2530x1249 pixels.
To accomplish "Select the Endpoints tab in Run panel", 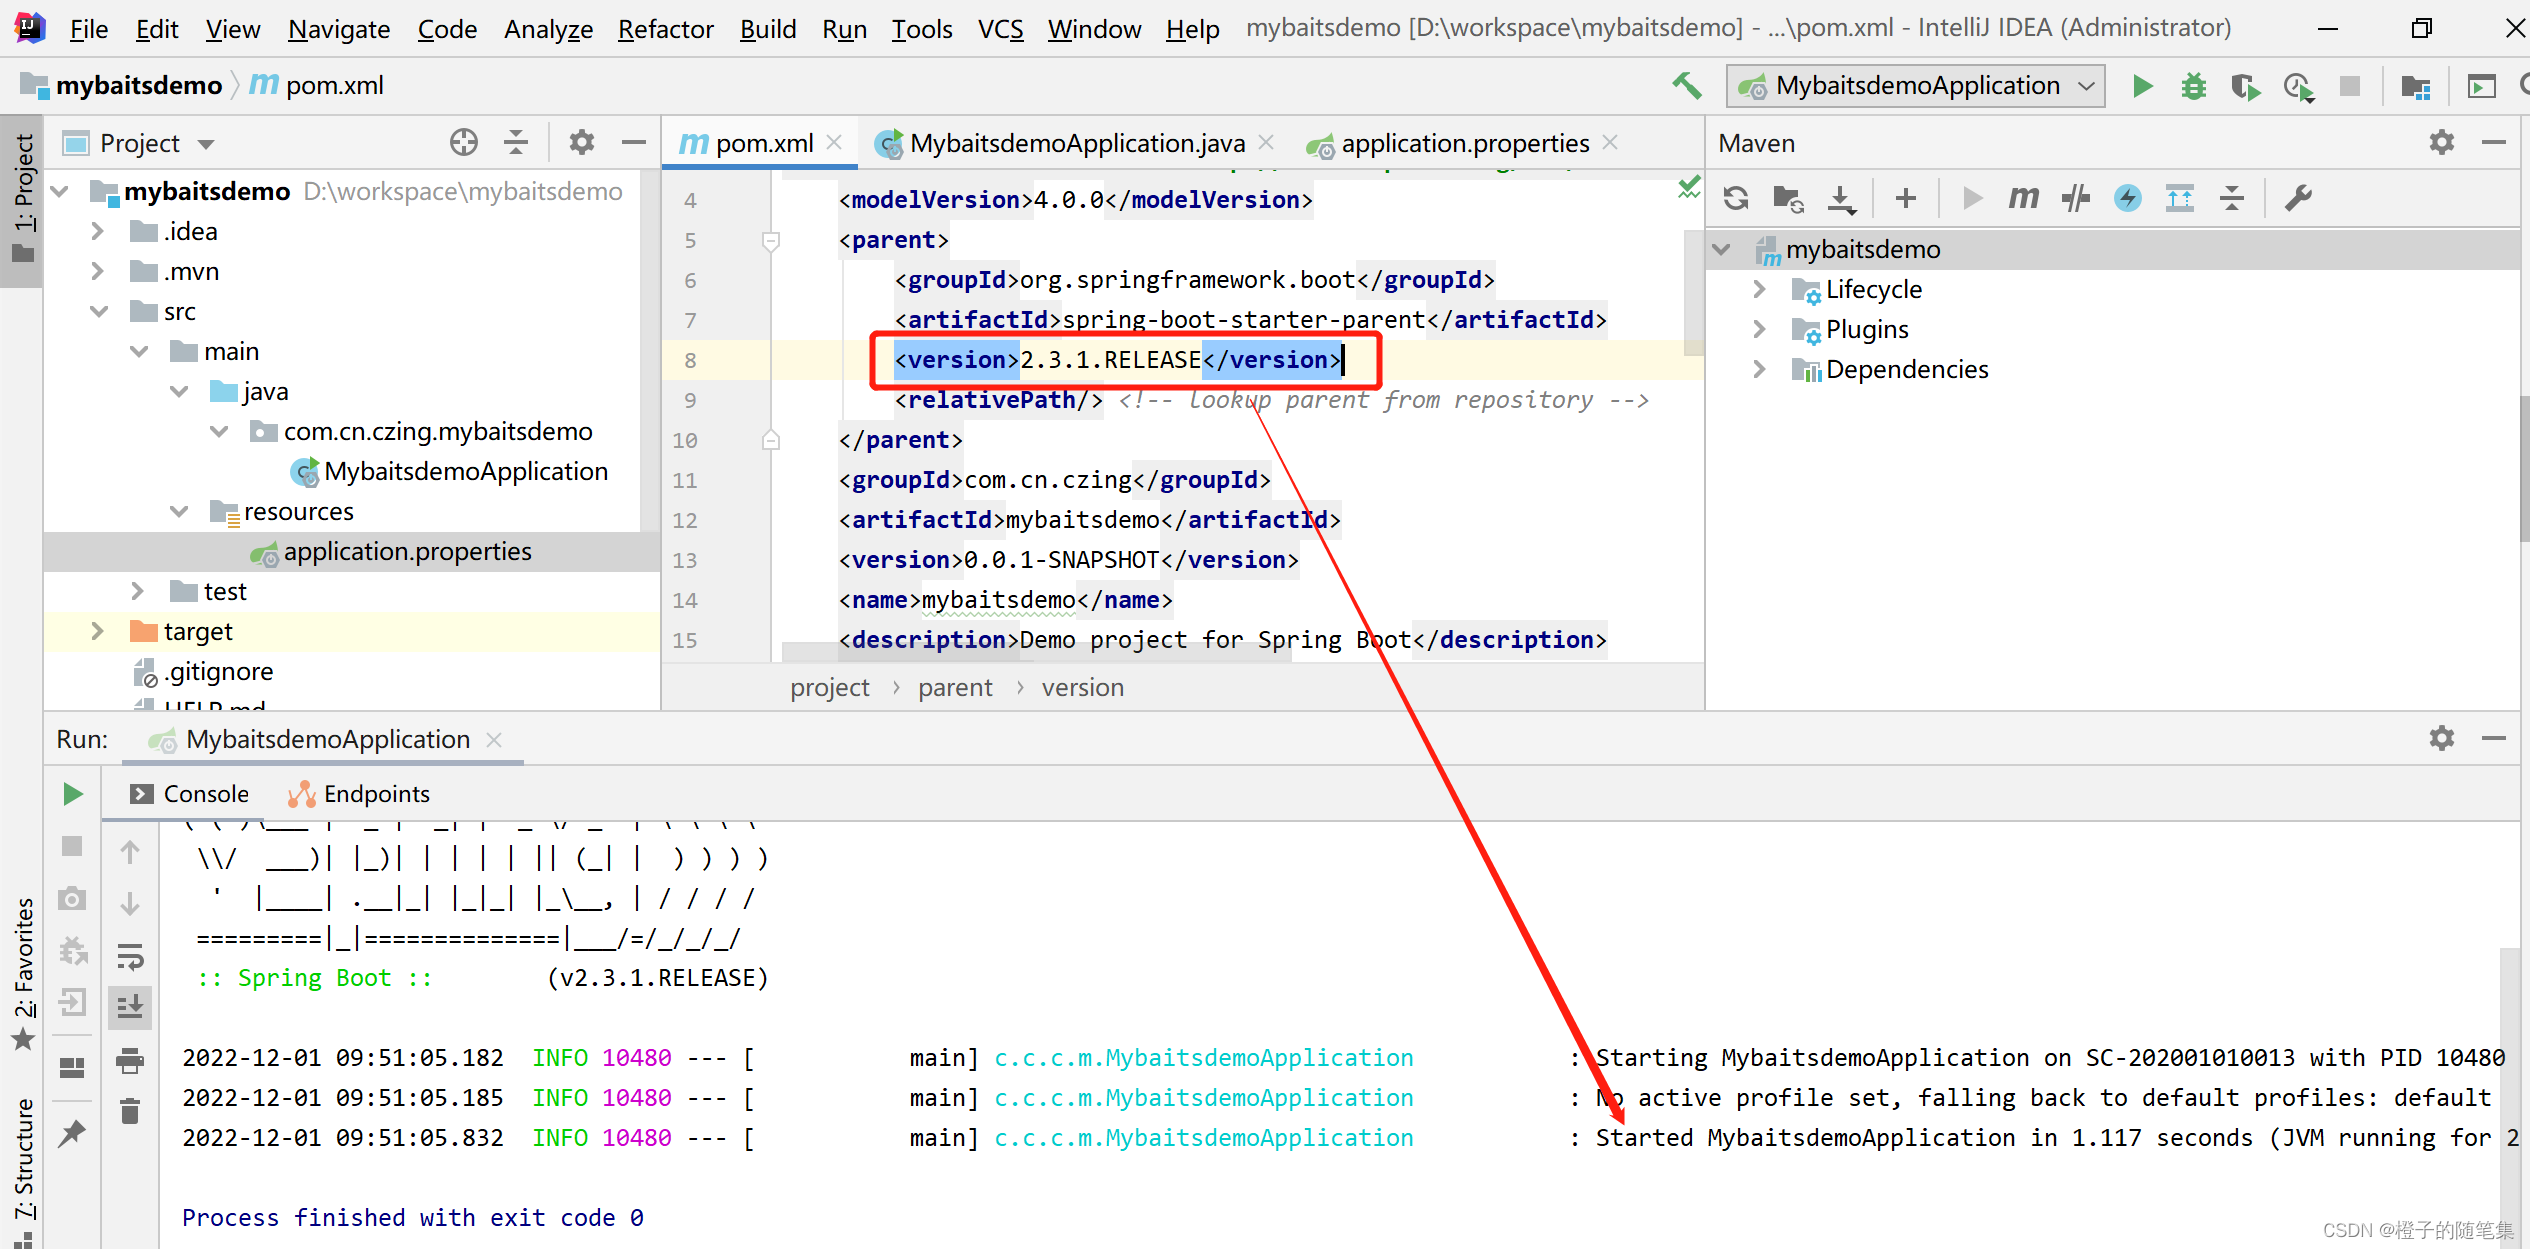I will tap(360, 794).
